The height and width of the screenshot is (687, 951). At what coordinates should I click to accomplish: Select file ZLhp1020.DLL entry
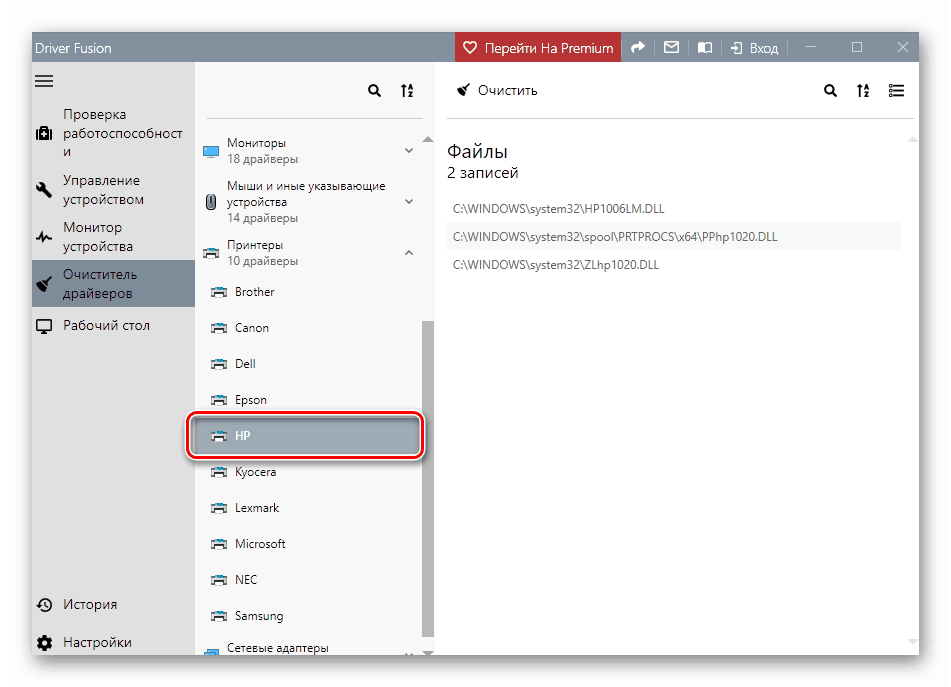674,264
